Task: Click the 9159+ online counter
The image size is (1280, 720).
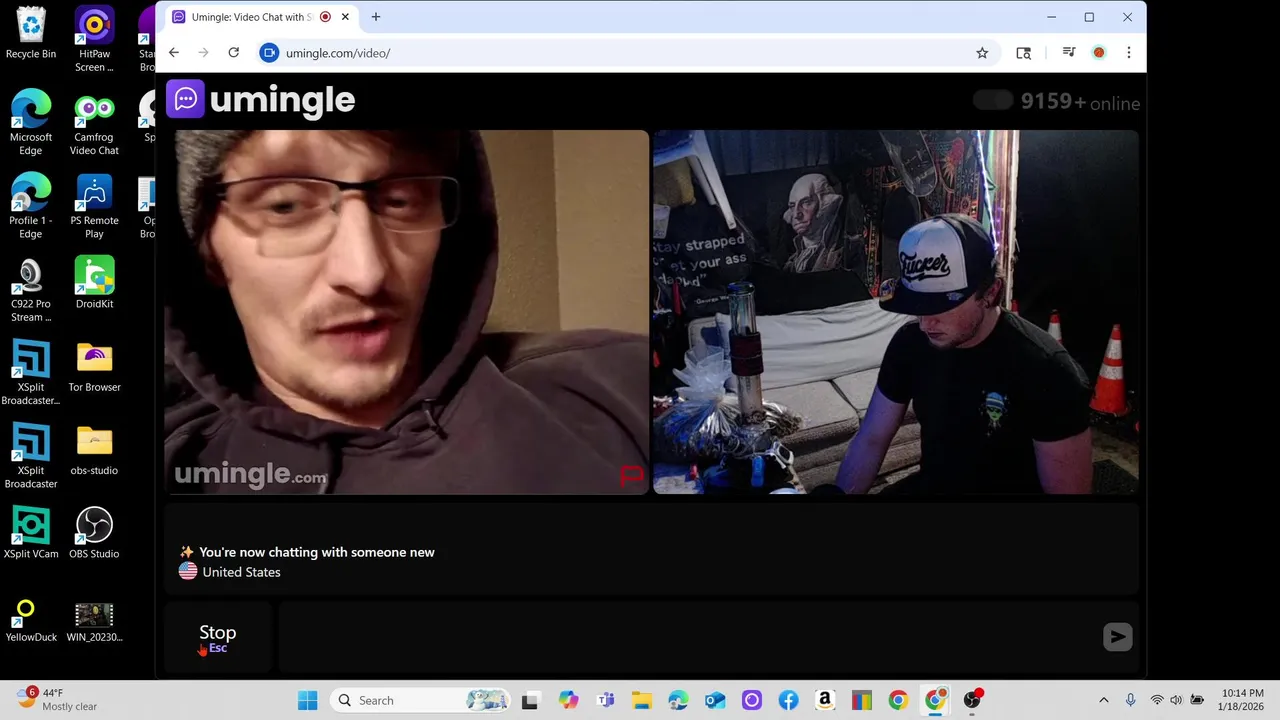Action: pos(1080,102)
